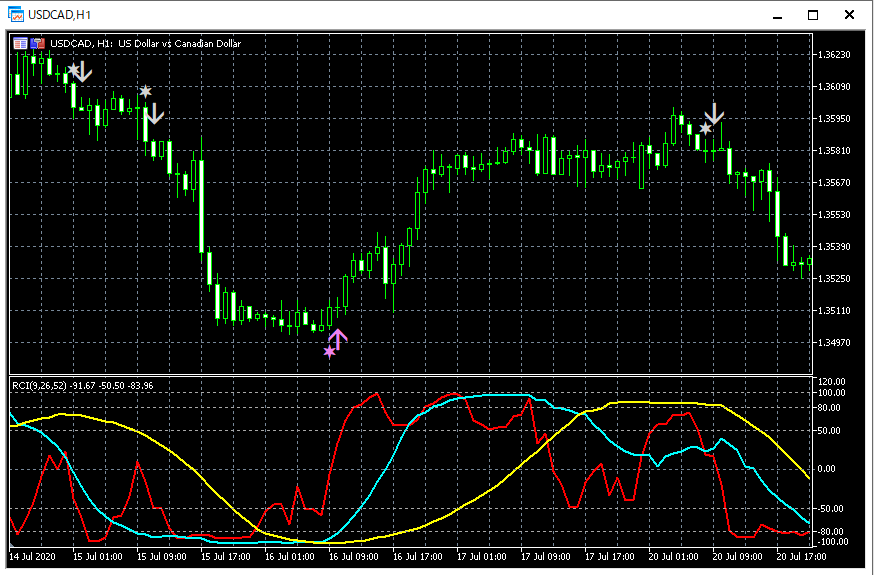Select the white down-arrow signal near 20 Jul 09:00
Viewport: 874px width, 575px height.
coord(715,114)
